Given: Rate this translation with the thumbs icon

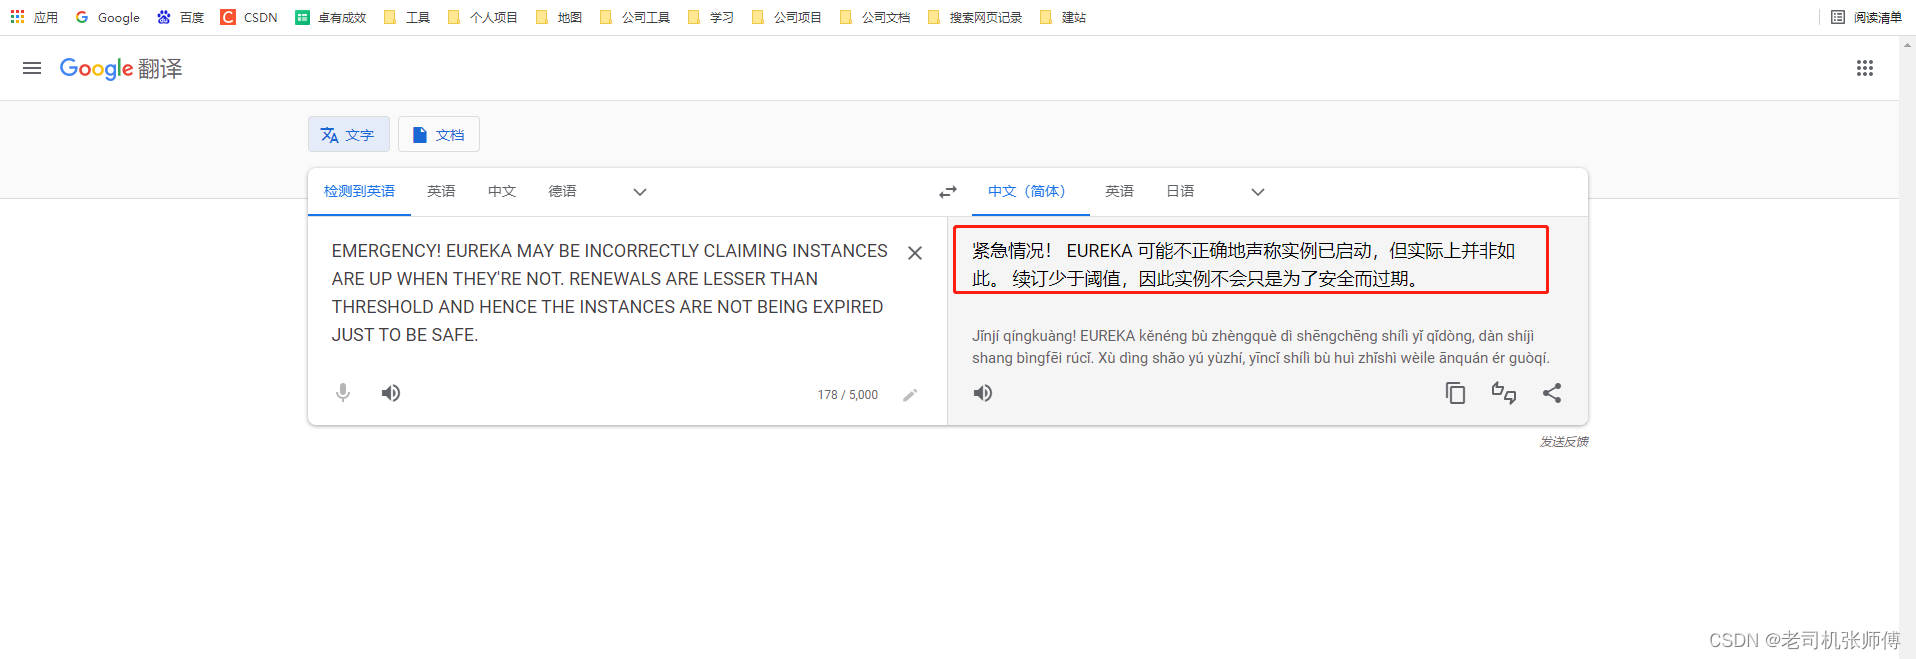Looking at the screenshot, I should [x=1504, y=393].
